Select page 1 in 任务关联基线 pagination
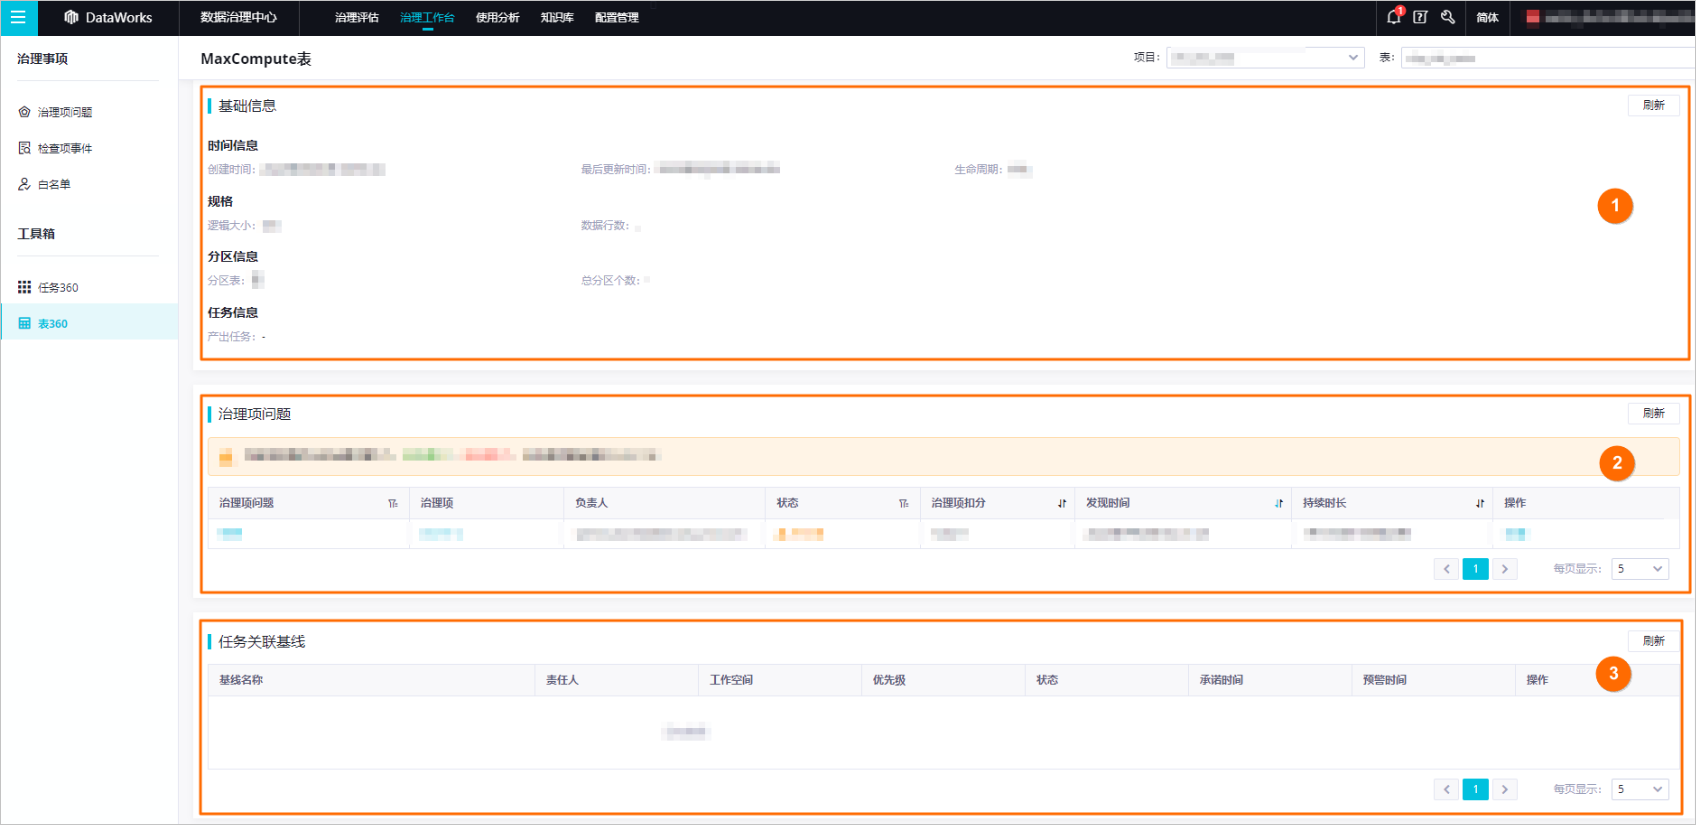Screen dimensions: 1696x825 pyautogui.click(x=1475, y=789)
